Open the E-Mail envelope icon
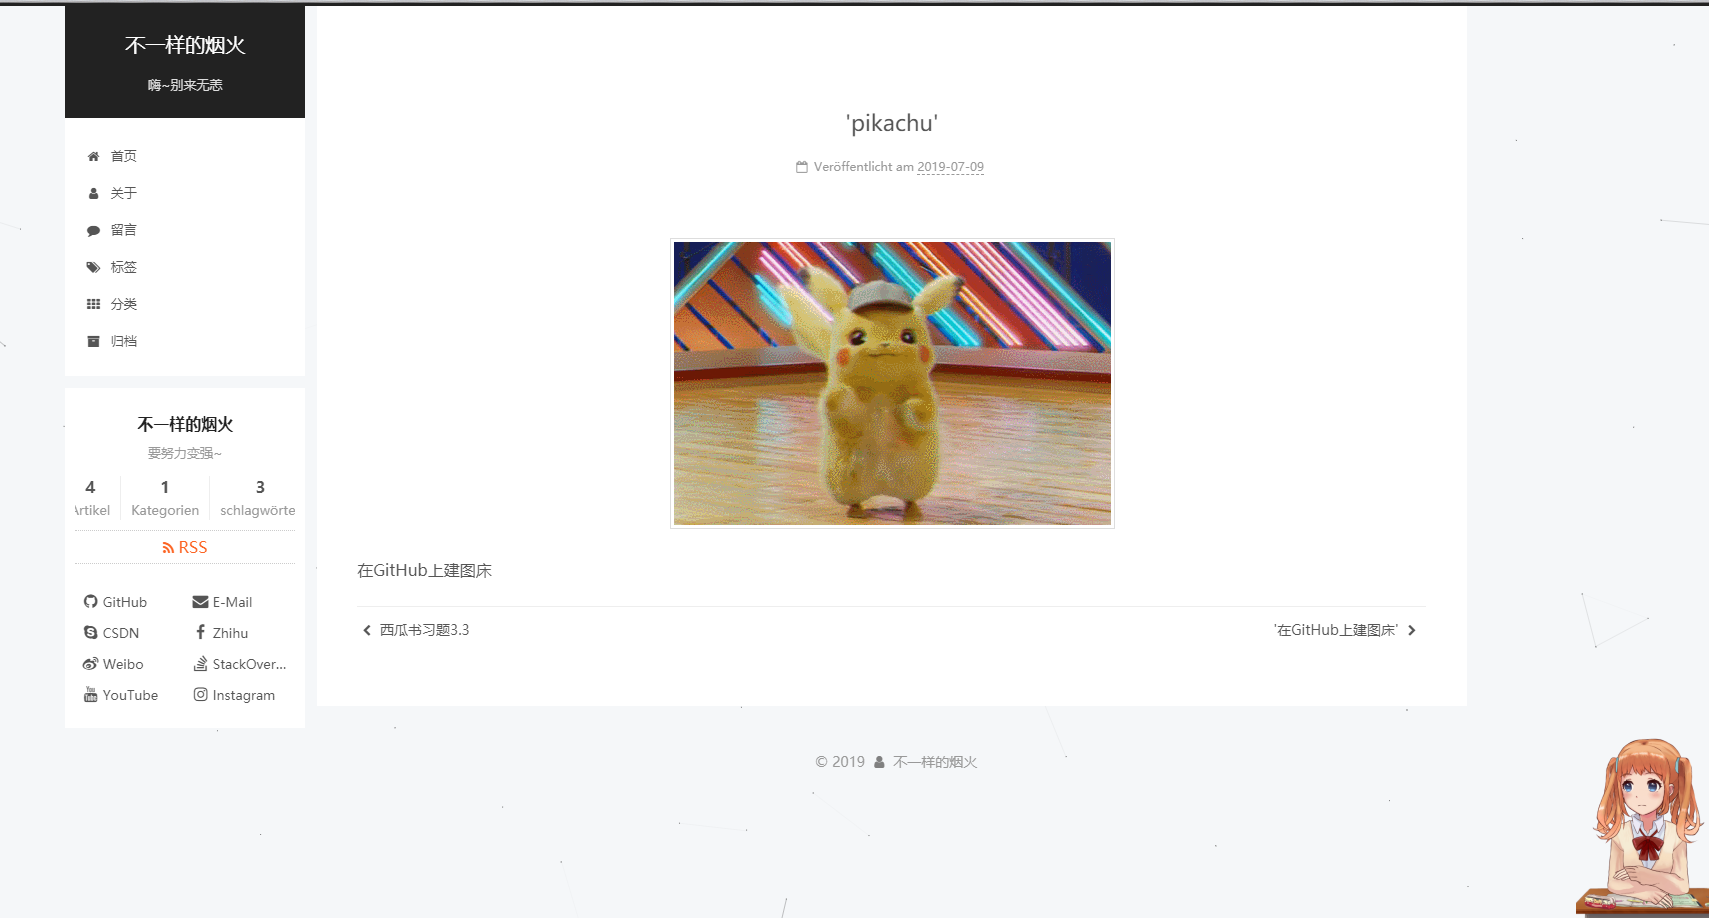 pos(201,601)
